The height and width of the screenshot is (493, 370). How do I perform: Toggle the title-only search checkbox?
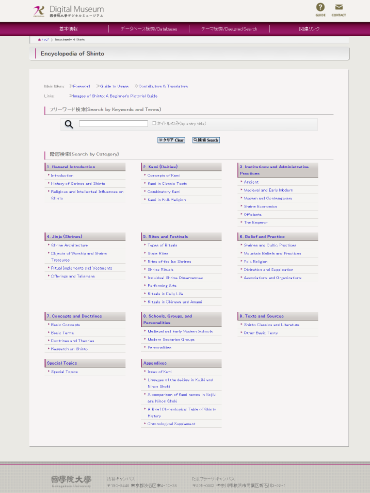tap(154, 123)
